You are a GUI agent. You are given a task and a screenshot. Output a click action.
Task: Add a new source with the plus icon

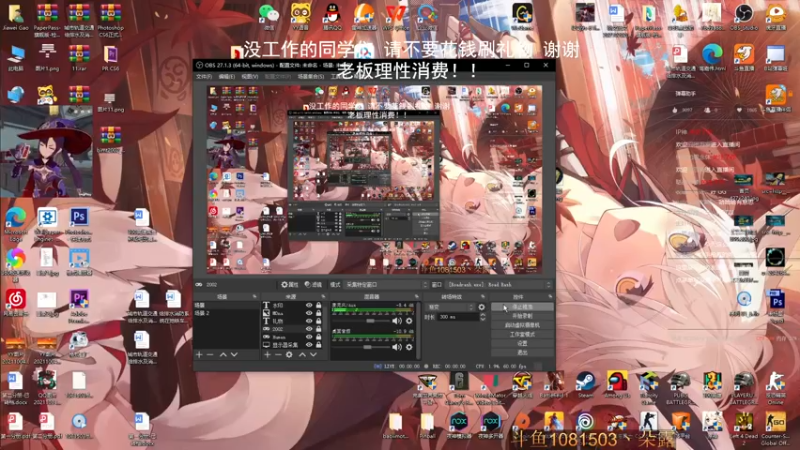click(x=267, y=355)
